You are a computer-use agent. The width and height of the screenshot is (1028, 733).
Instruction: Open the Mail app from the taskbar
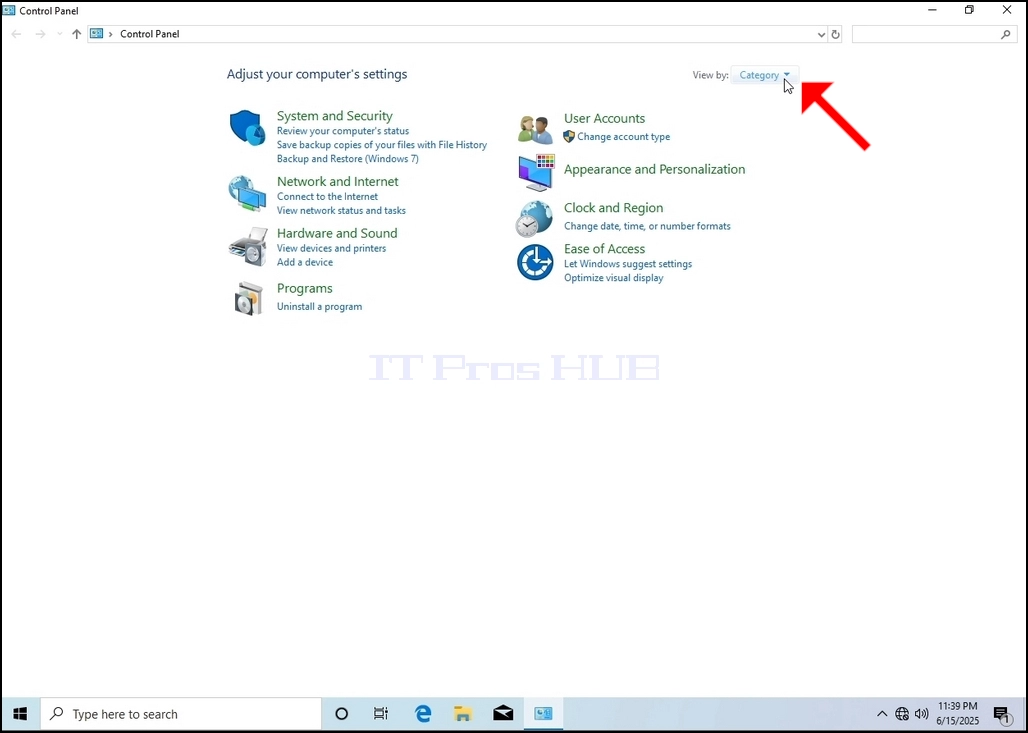point(503,714)
